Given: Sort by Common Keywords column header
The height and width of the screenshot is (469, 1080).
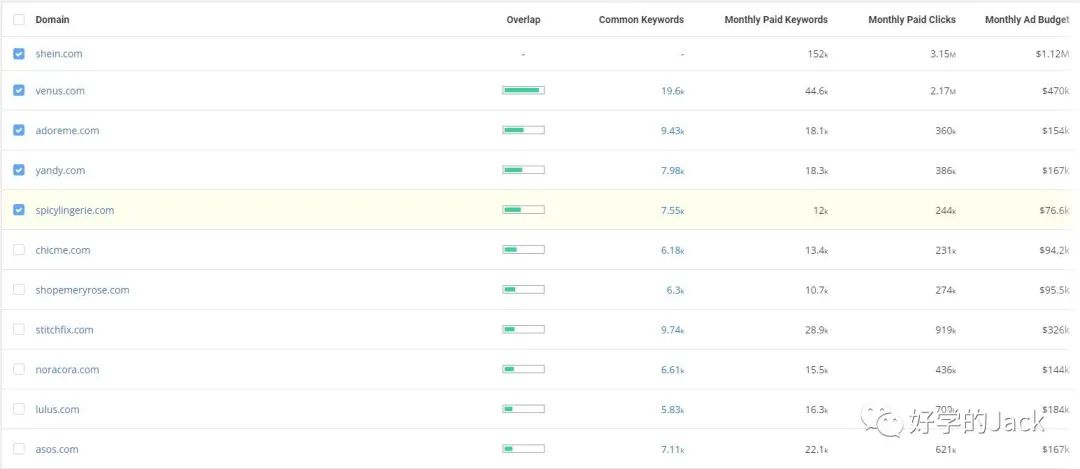Looking at the screenshot, I should [641, 20].
